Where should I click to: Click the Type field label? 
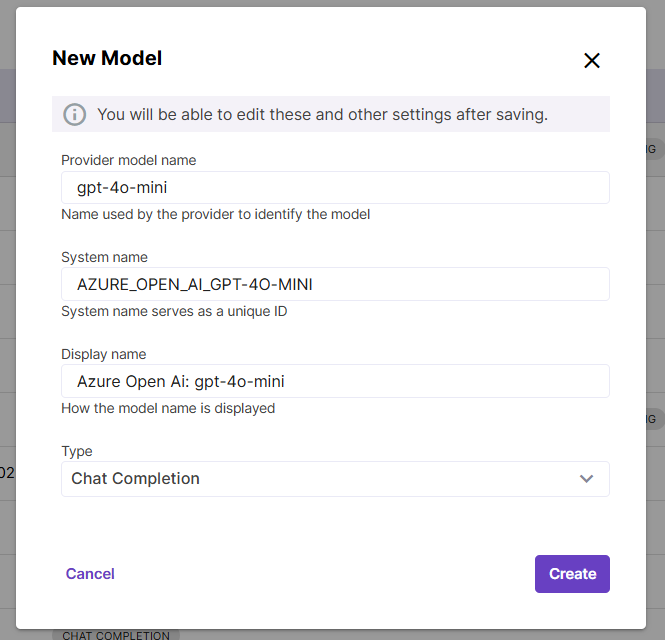point(76,451)
